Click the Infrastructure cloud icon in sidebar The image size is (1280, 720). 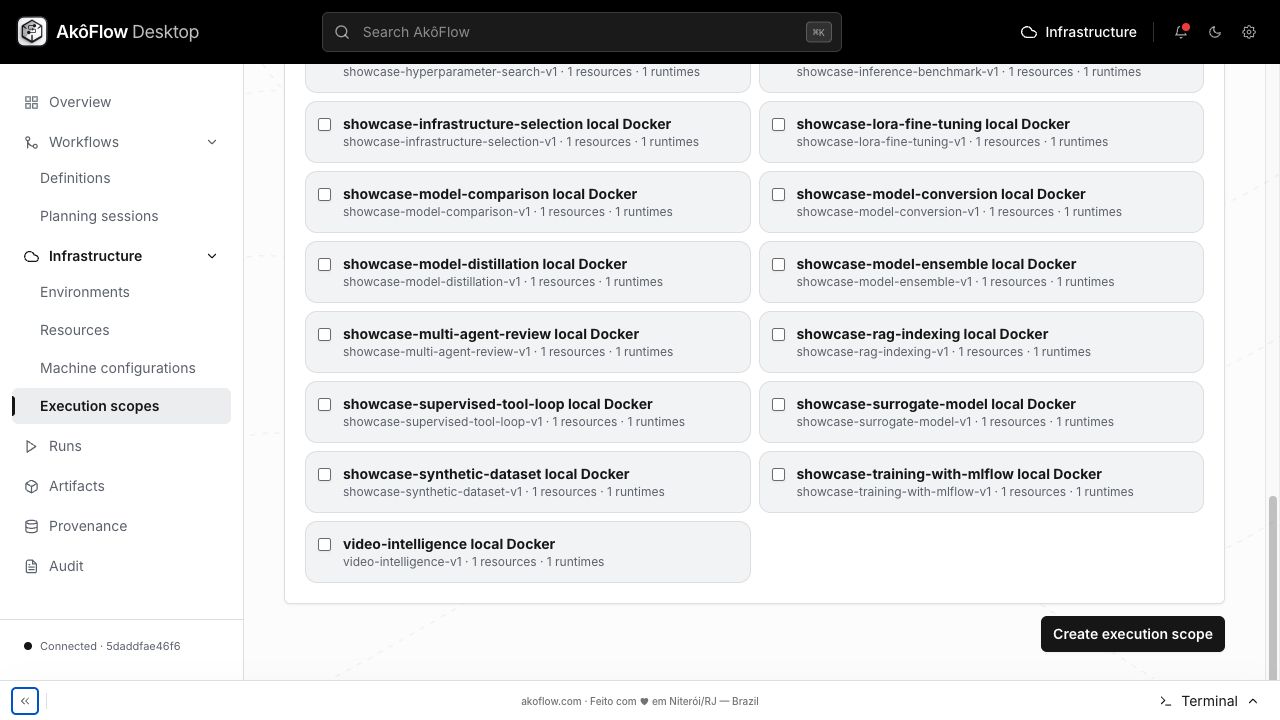31,256
